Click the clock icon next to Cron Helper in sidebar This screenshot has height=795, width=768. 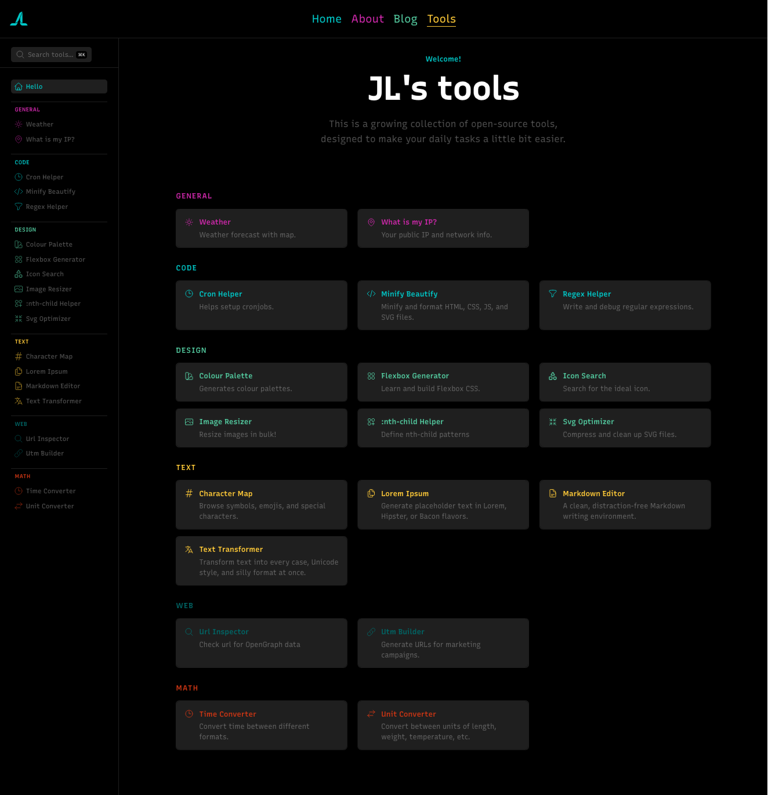point(18,177)
